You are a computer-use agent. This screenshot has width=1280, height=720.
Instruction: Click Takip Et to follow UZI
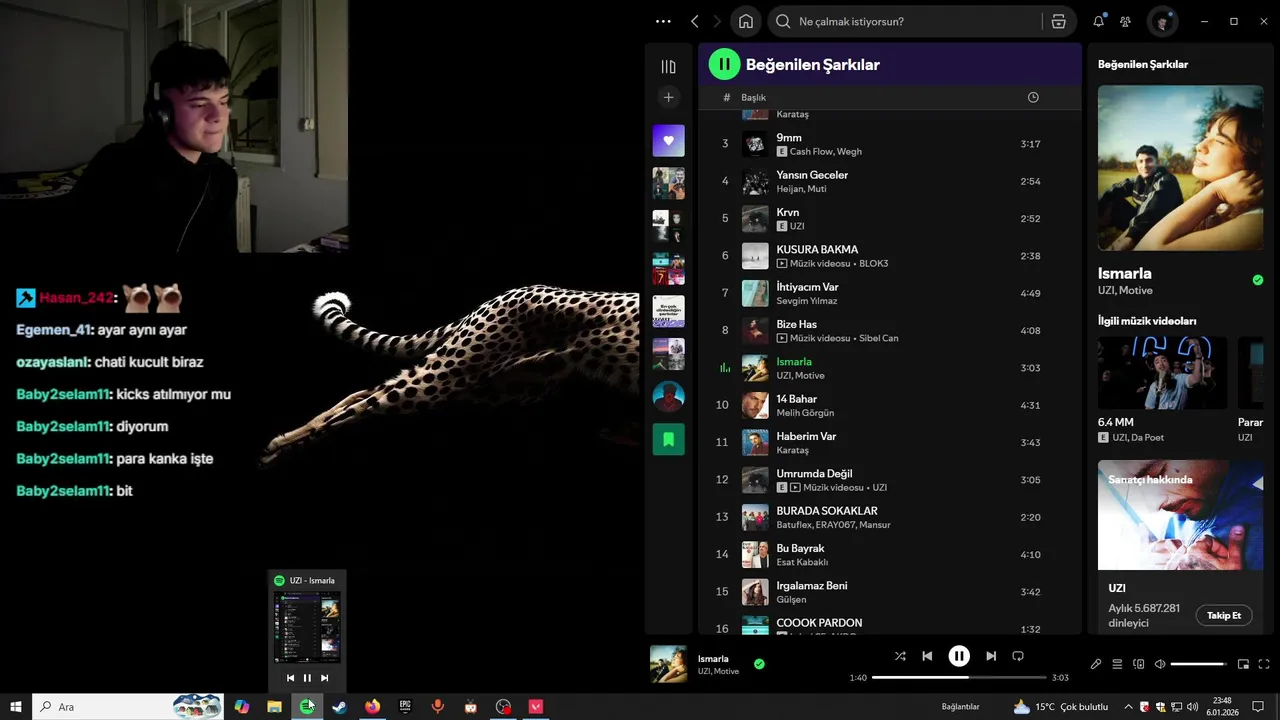coord(1224,615)
